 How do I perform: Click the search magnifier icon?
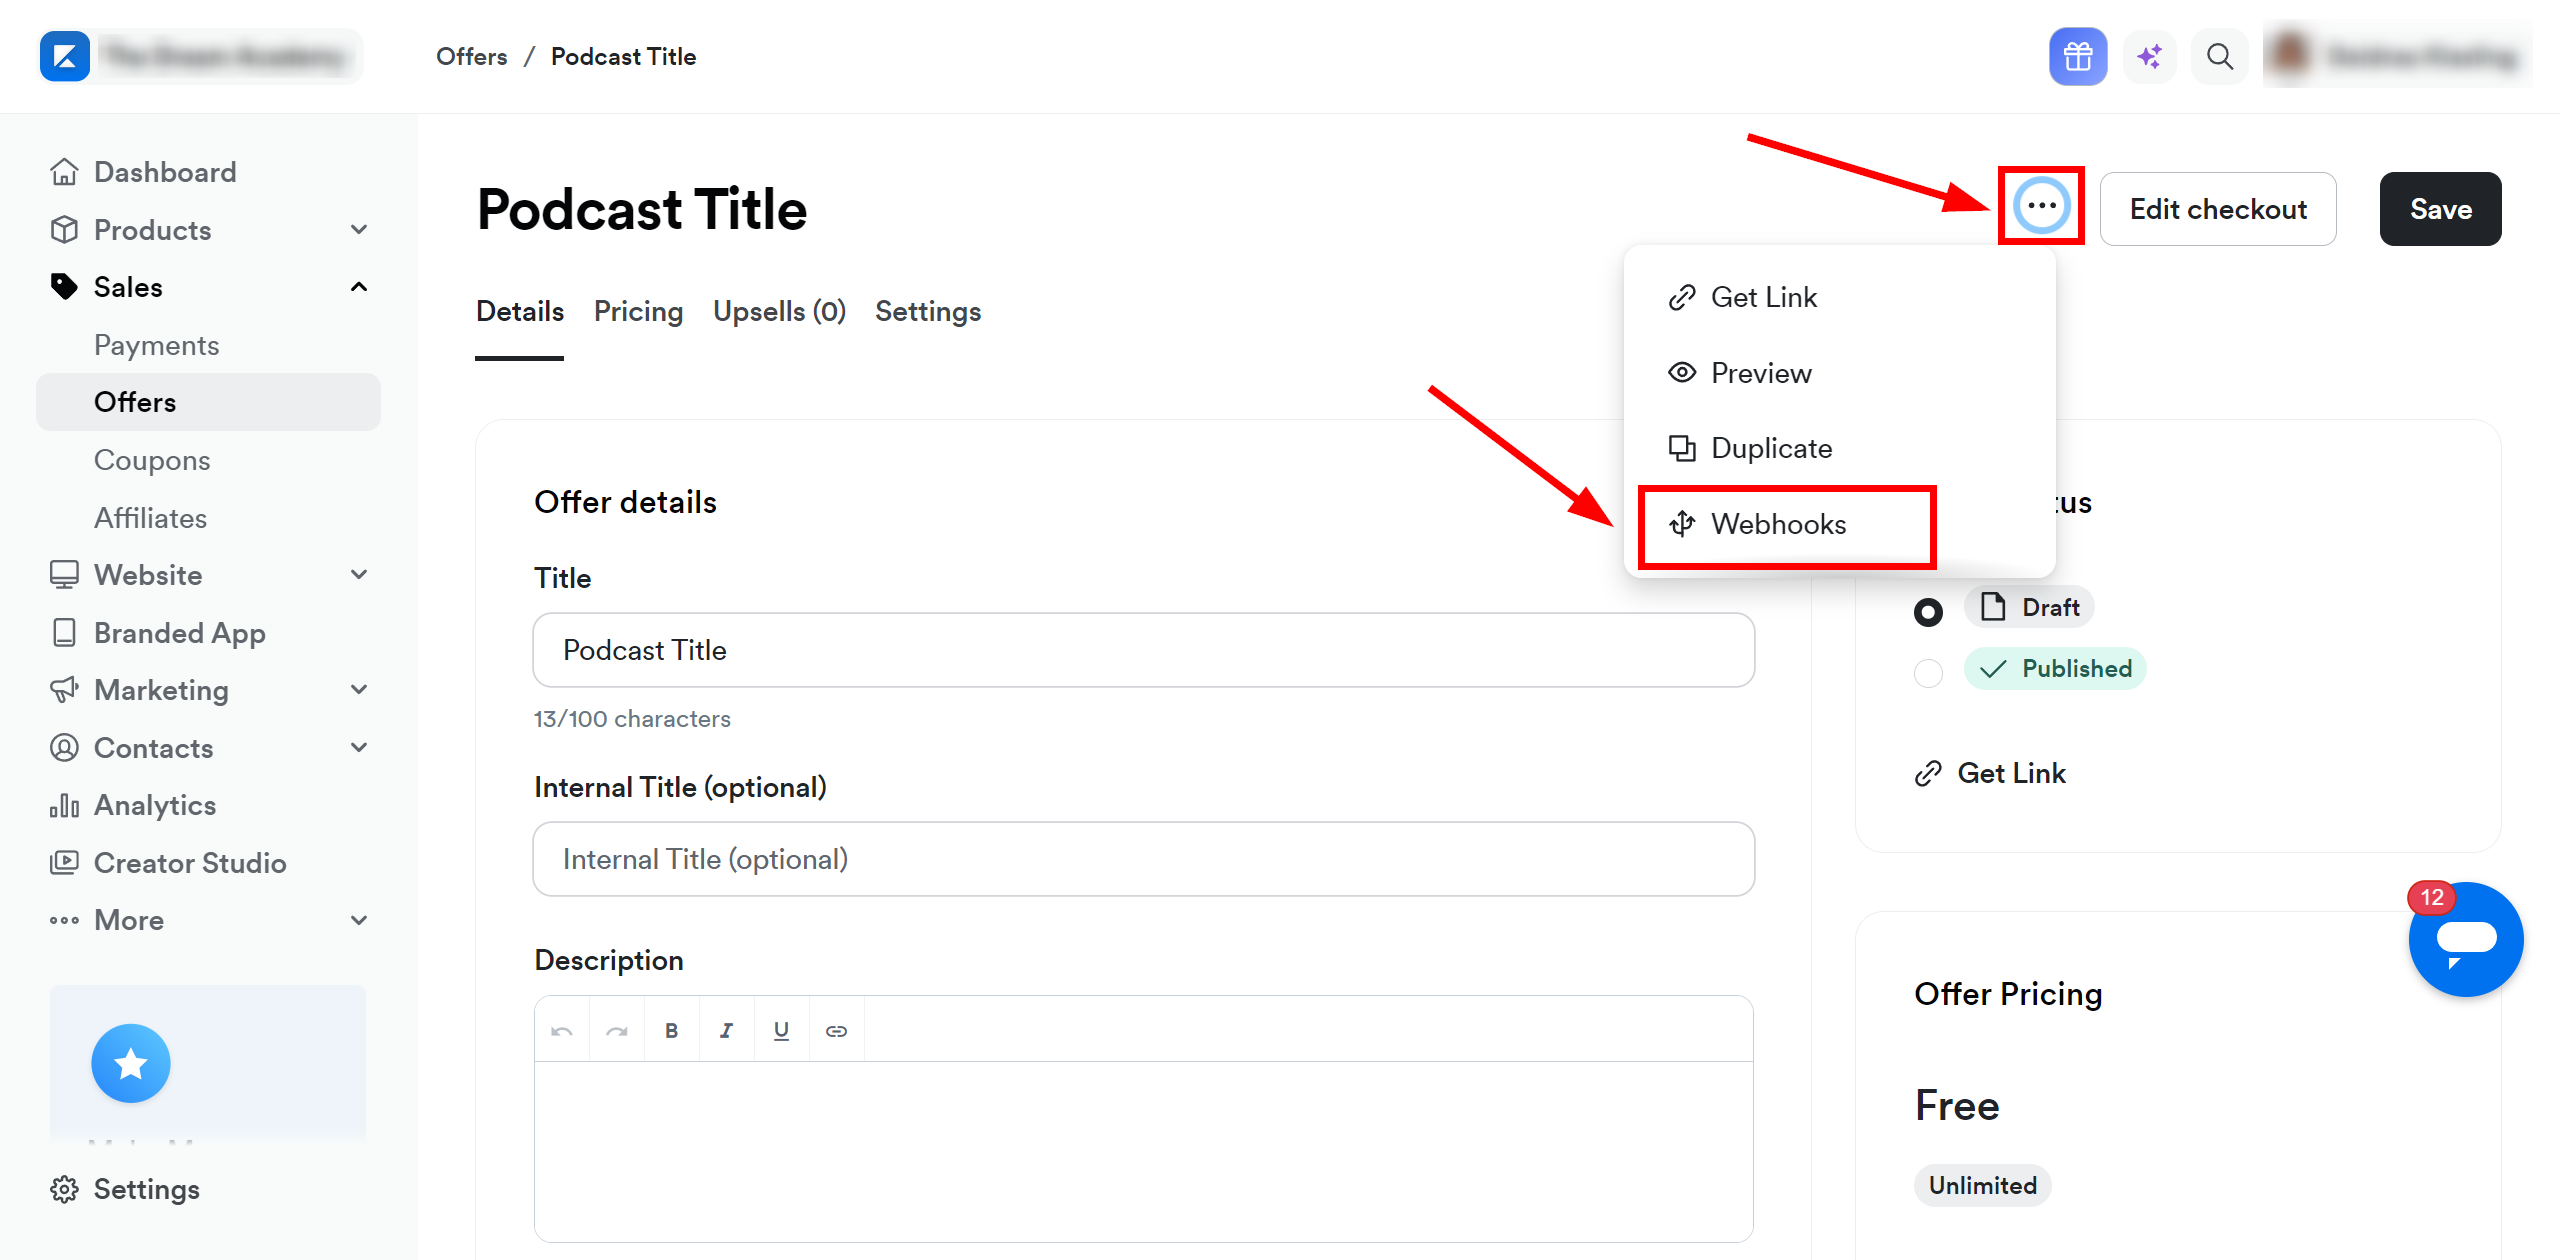pos(2219,57)
